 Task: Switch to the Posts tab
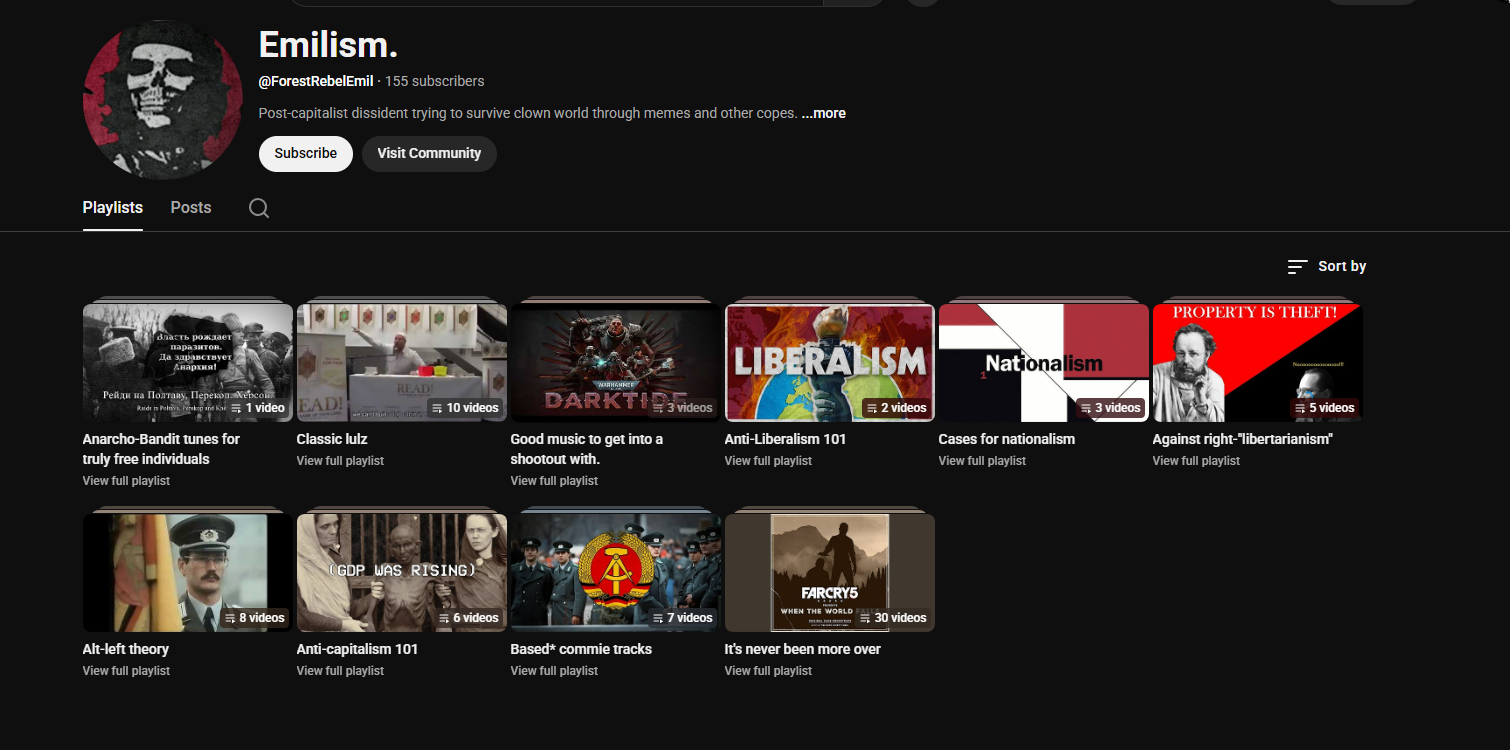coord(190,208)
